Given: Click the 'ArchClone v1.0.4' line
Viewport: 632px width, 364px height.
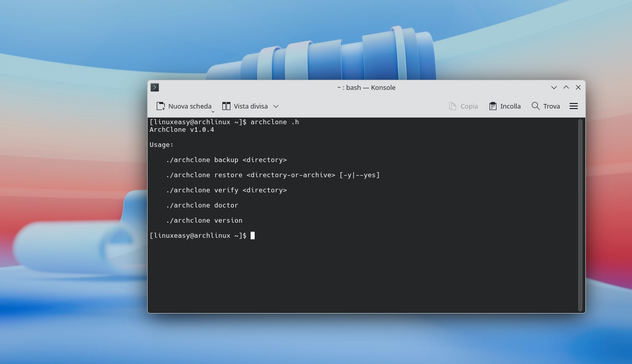Looking at the screenshot, I should [x=182, y=129].
